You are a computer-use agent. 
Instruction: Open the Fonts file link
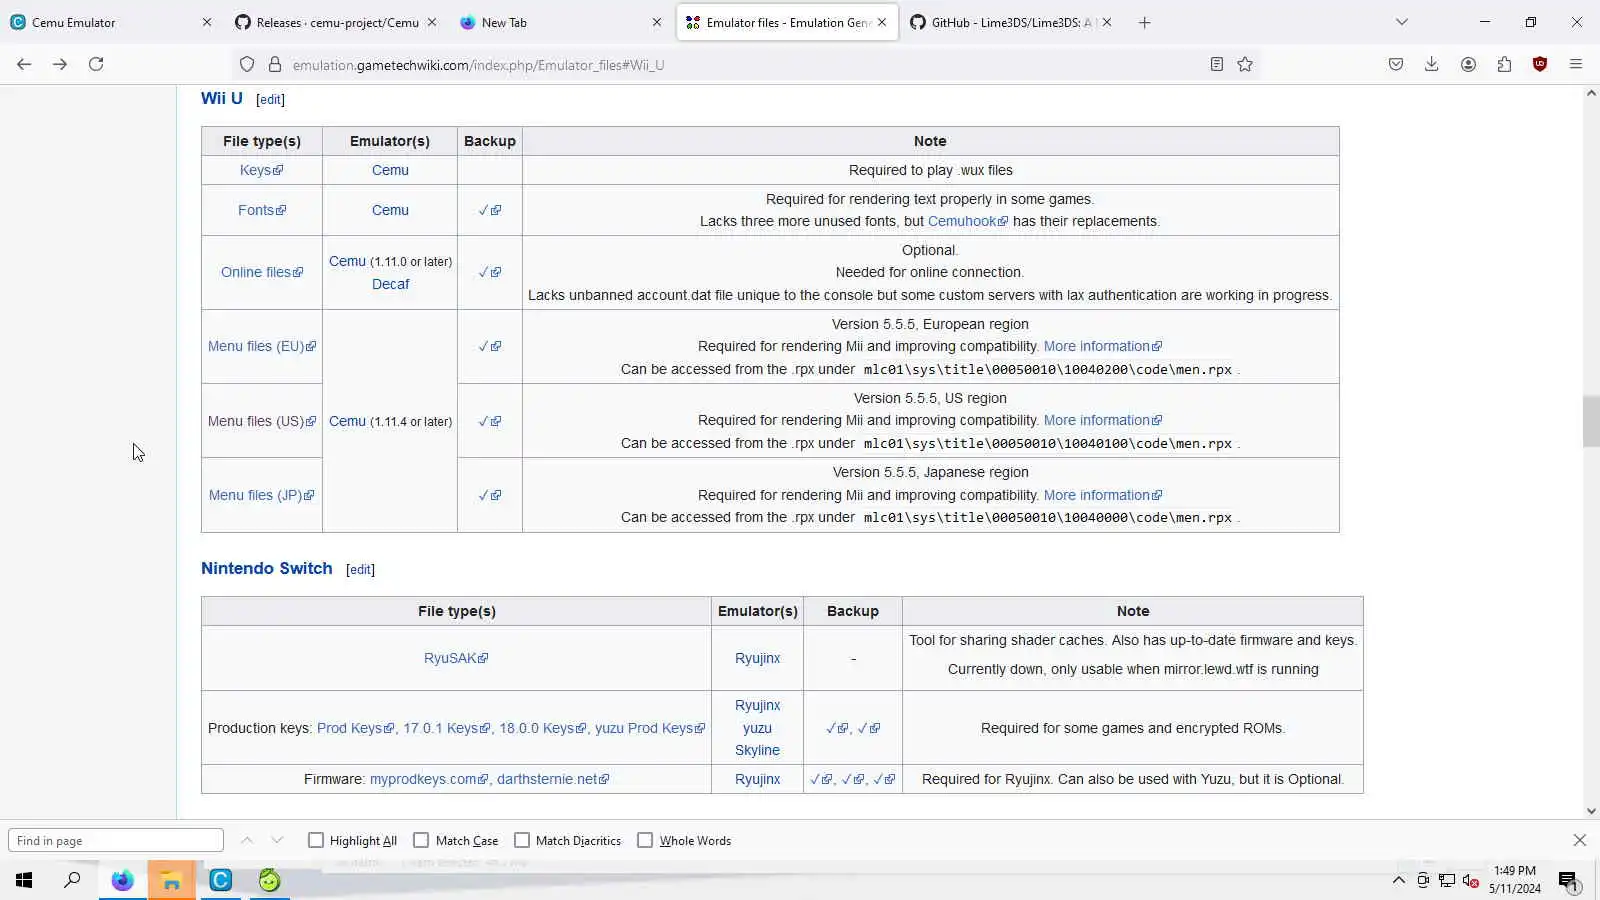(262, 210)
